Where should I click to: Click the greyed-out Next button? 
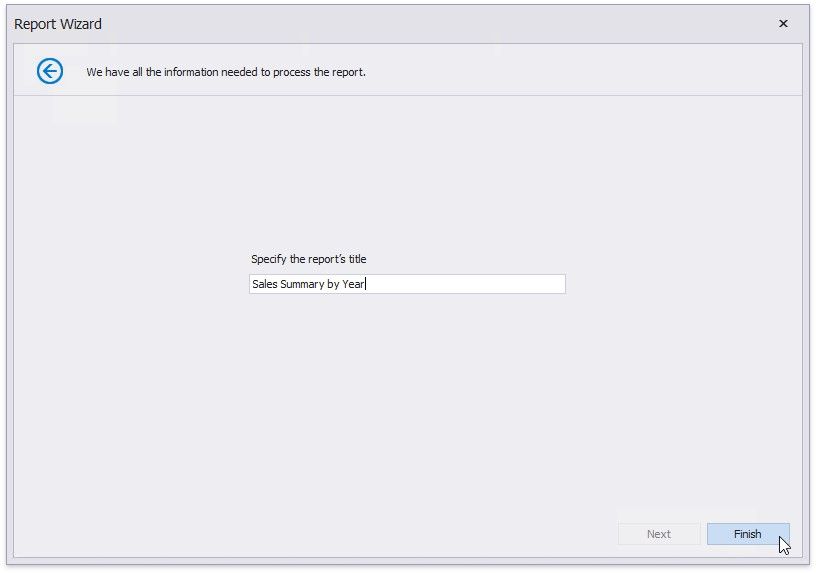click(658, 534)
